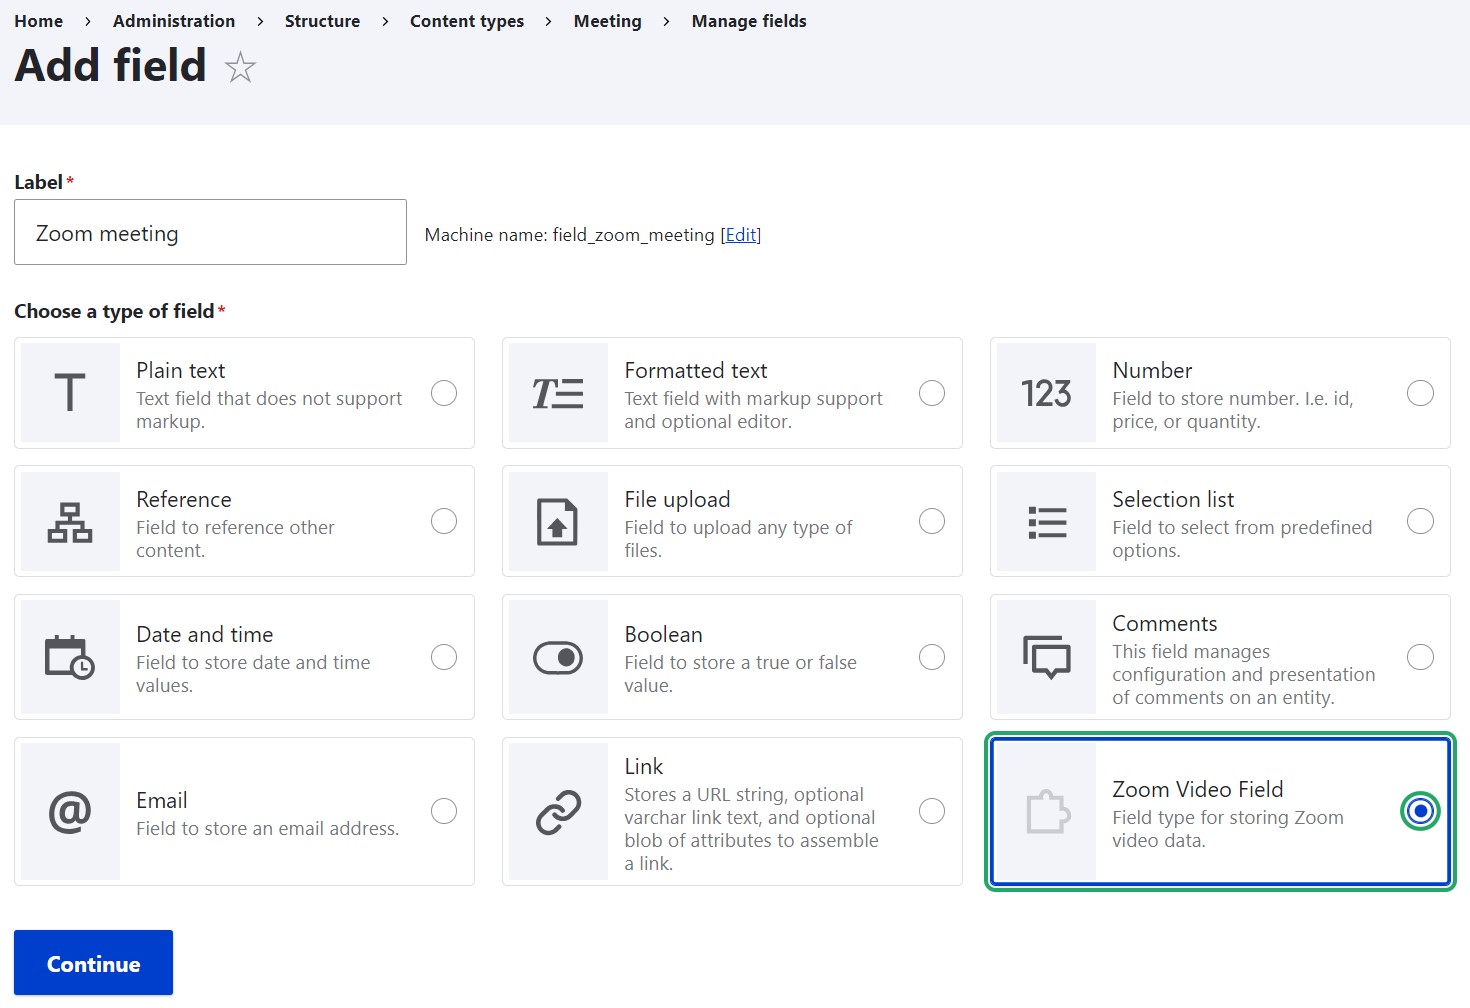Screen dimensions: 1470x1008
Task: Edit the machine name via Edit link
Action: click(741, 235)
